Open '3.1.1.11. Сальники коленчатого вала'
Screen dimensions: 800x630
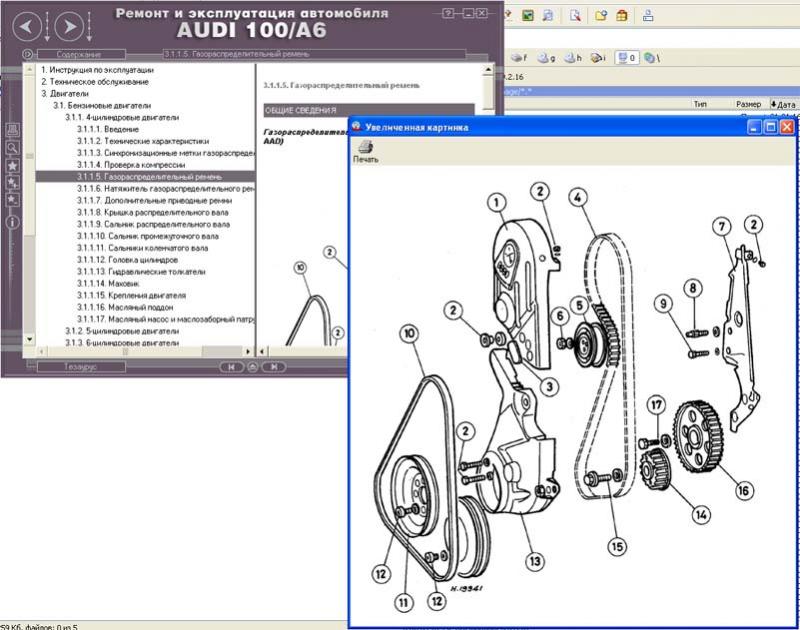tap(142, 248)
